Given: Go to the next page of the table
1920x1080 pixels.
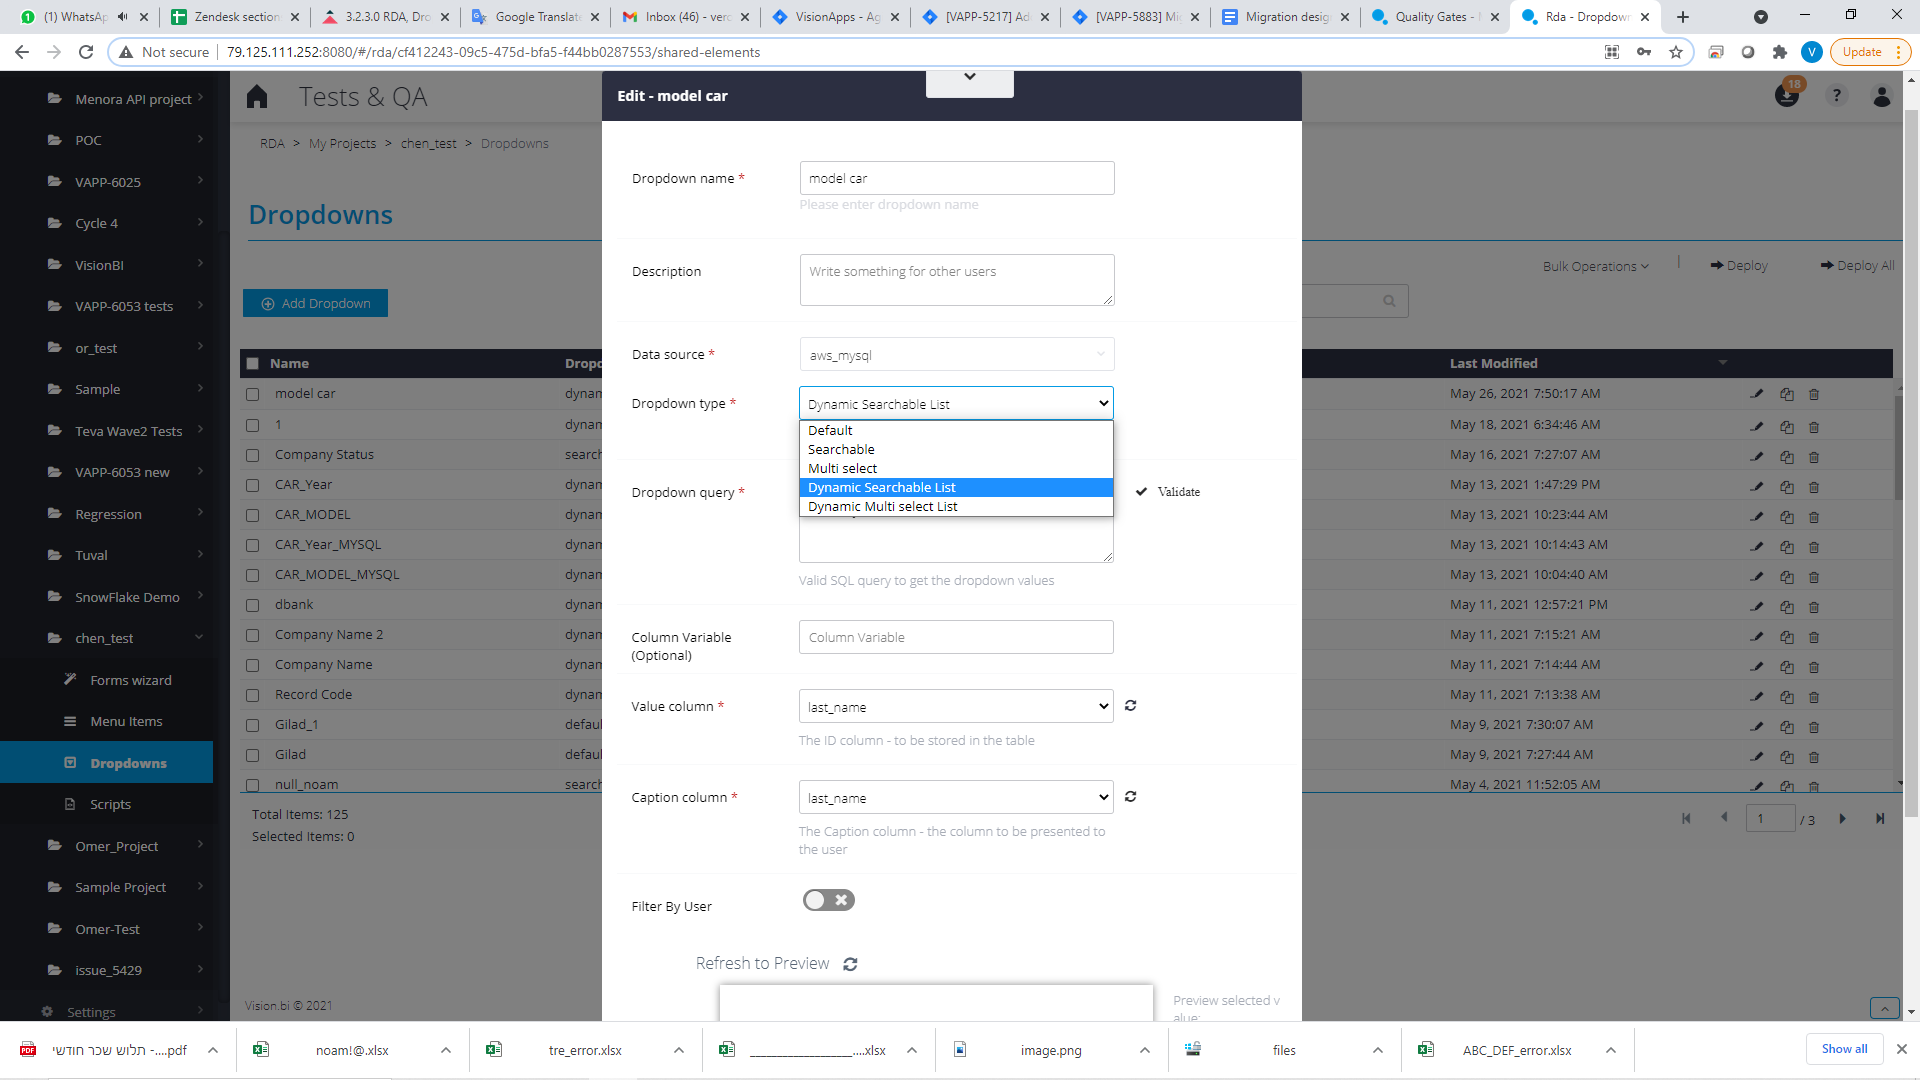Looking at the screenshot, I should pyautogui.click(x=1842, y=819).
